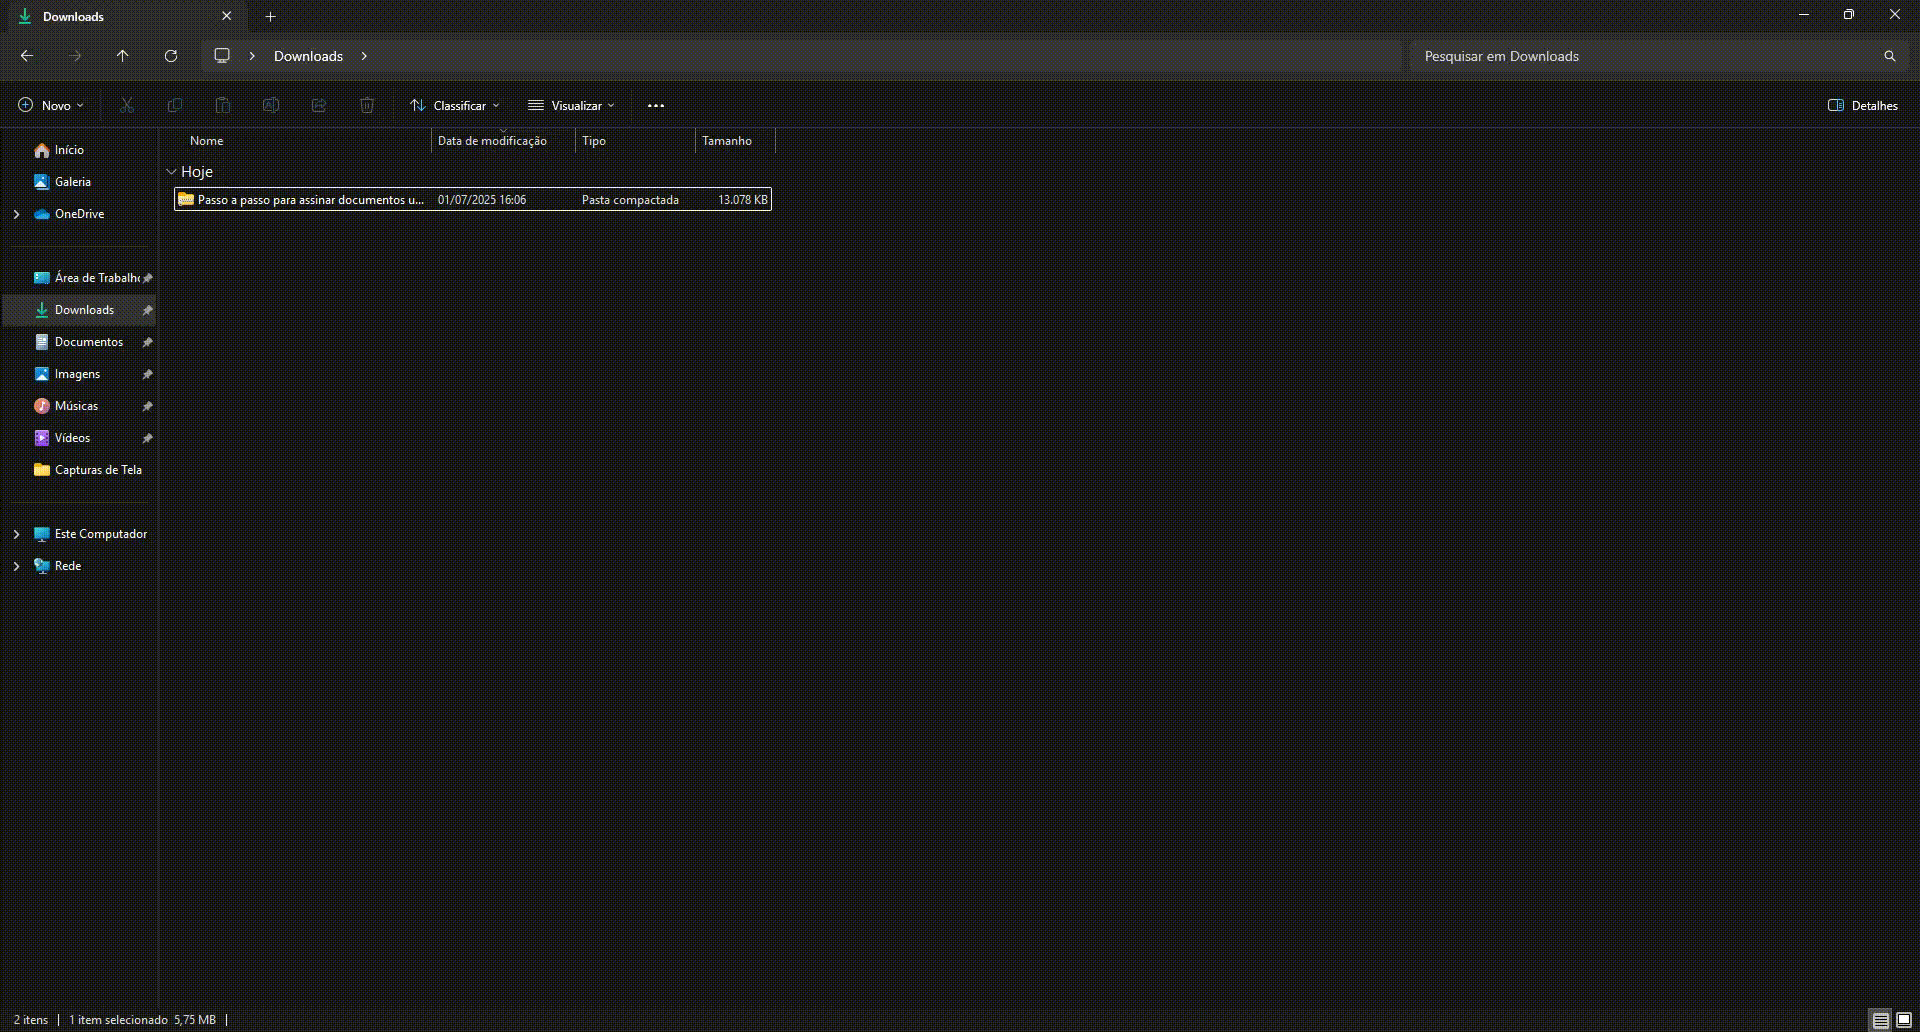This screenshot has width=1920, height=1032.
Task: Collapse the Hoje group
Action: tap(171, 172)
